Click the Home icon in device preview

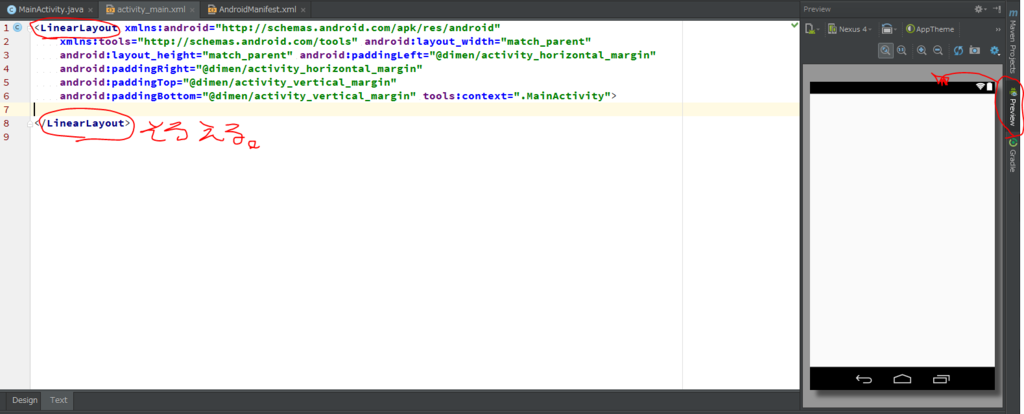click(902, 379)
